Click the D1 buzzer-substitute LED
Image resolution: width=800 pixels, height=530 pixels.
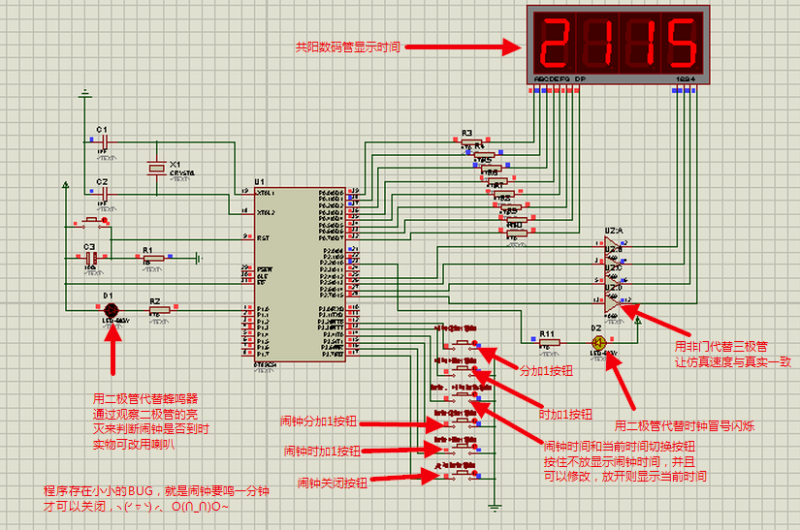[112, 310]
